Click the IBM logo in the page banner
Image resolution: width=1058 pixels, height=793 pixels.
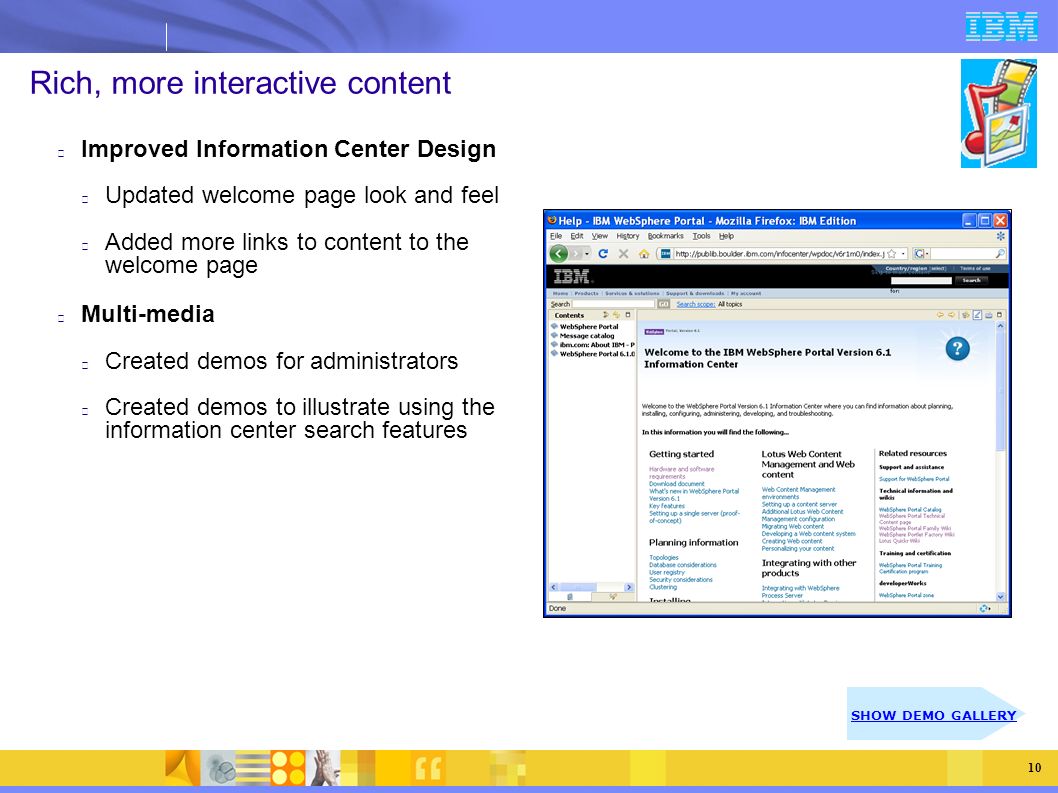pos(572,276)
